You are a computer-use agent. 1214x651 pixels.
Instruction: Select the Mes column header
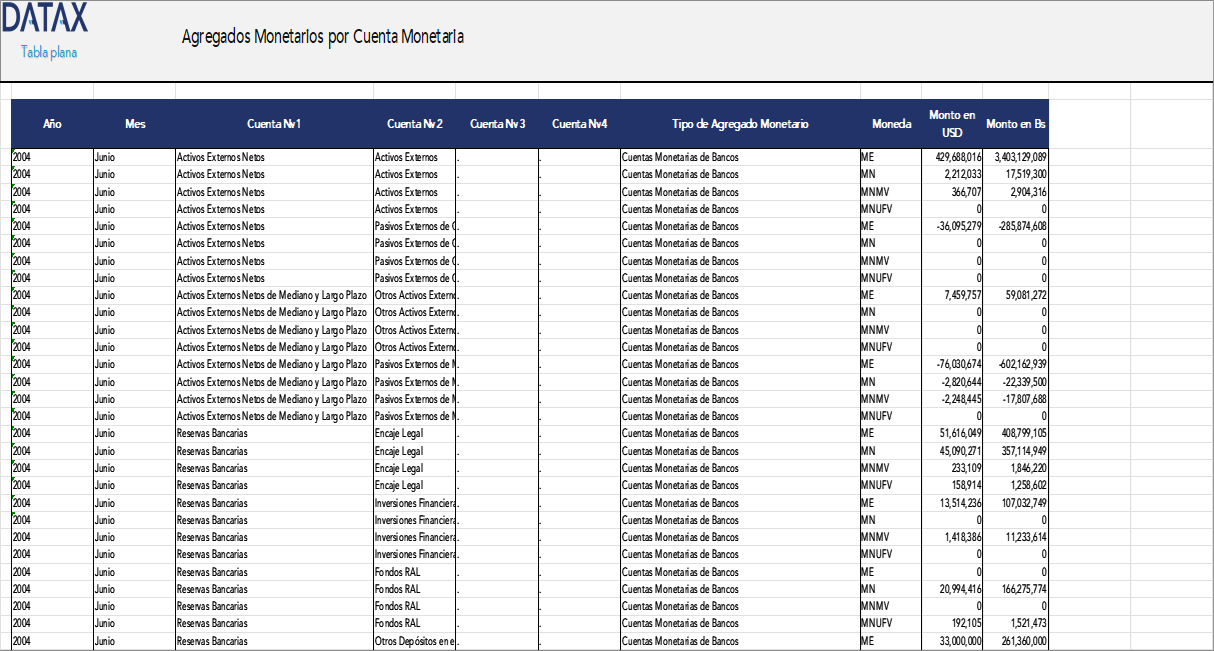134,124
